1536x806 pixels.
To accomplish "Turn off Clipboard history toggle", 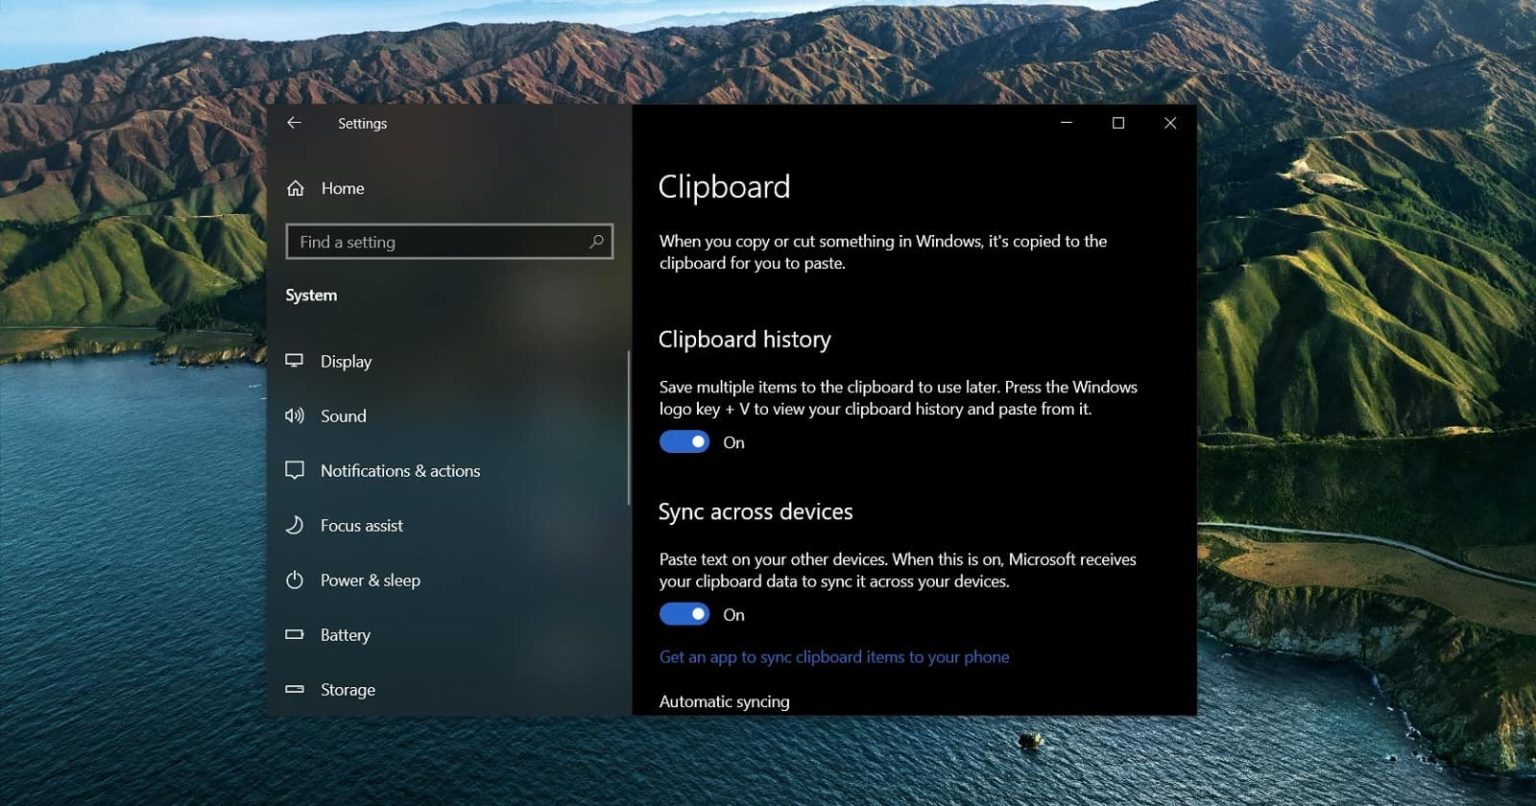I will (684, 442).
